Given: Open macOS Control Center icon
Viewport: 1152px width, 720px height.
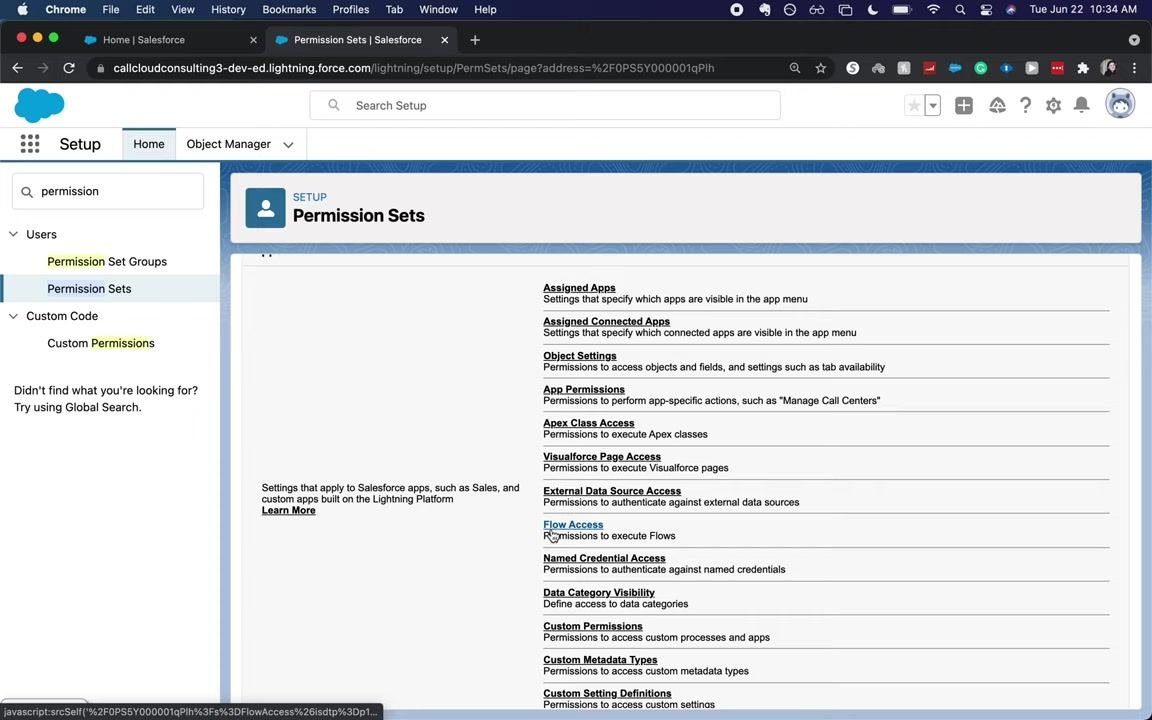Looking at the screenshot, I should (x=985, y=10).
